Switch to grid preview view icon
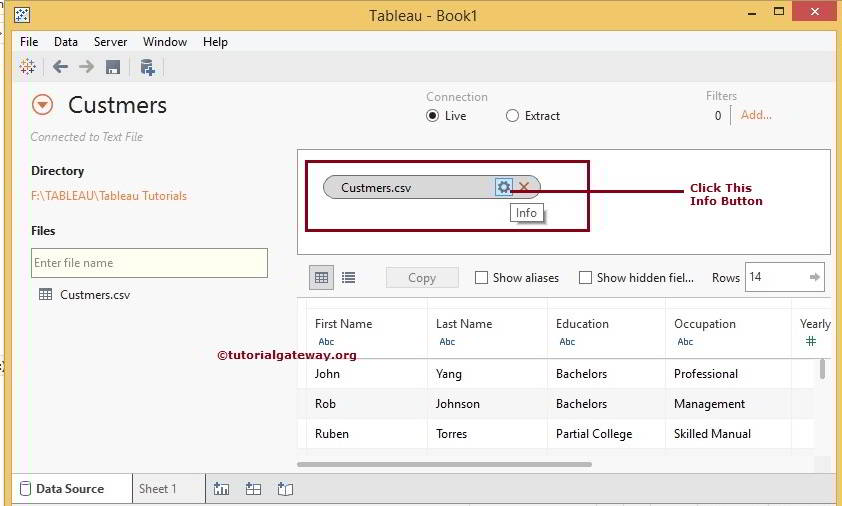The width and height of the screenshot is (842, 506). tap(321, 278)
